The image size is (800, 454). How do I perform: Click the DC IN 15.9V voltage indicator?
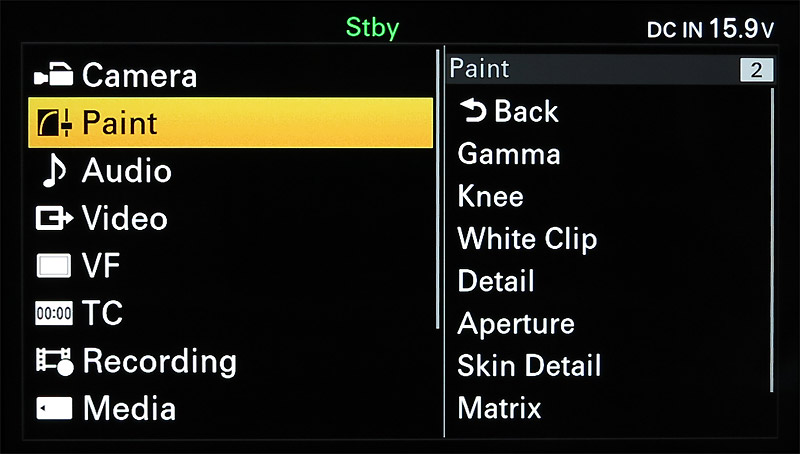[710, 30]
